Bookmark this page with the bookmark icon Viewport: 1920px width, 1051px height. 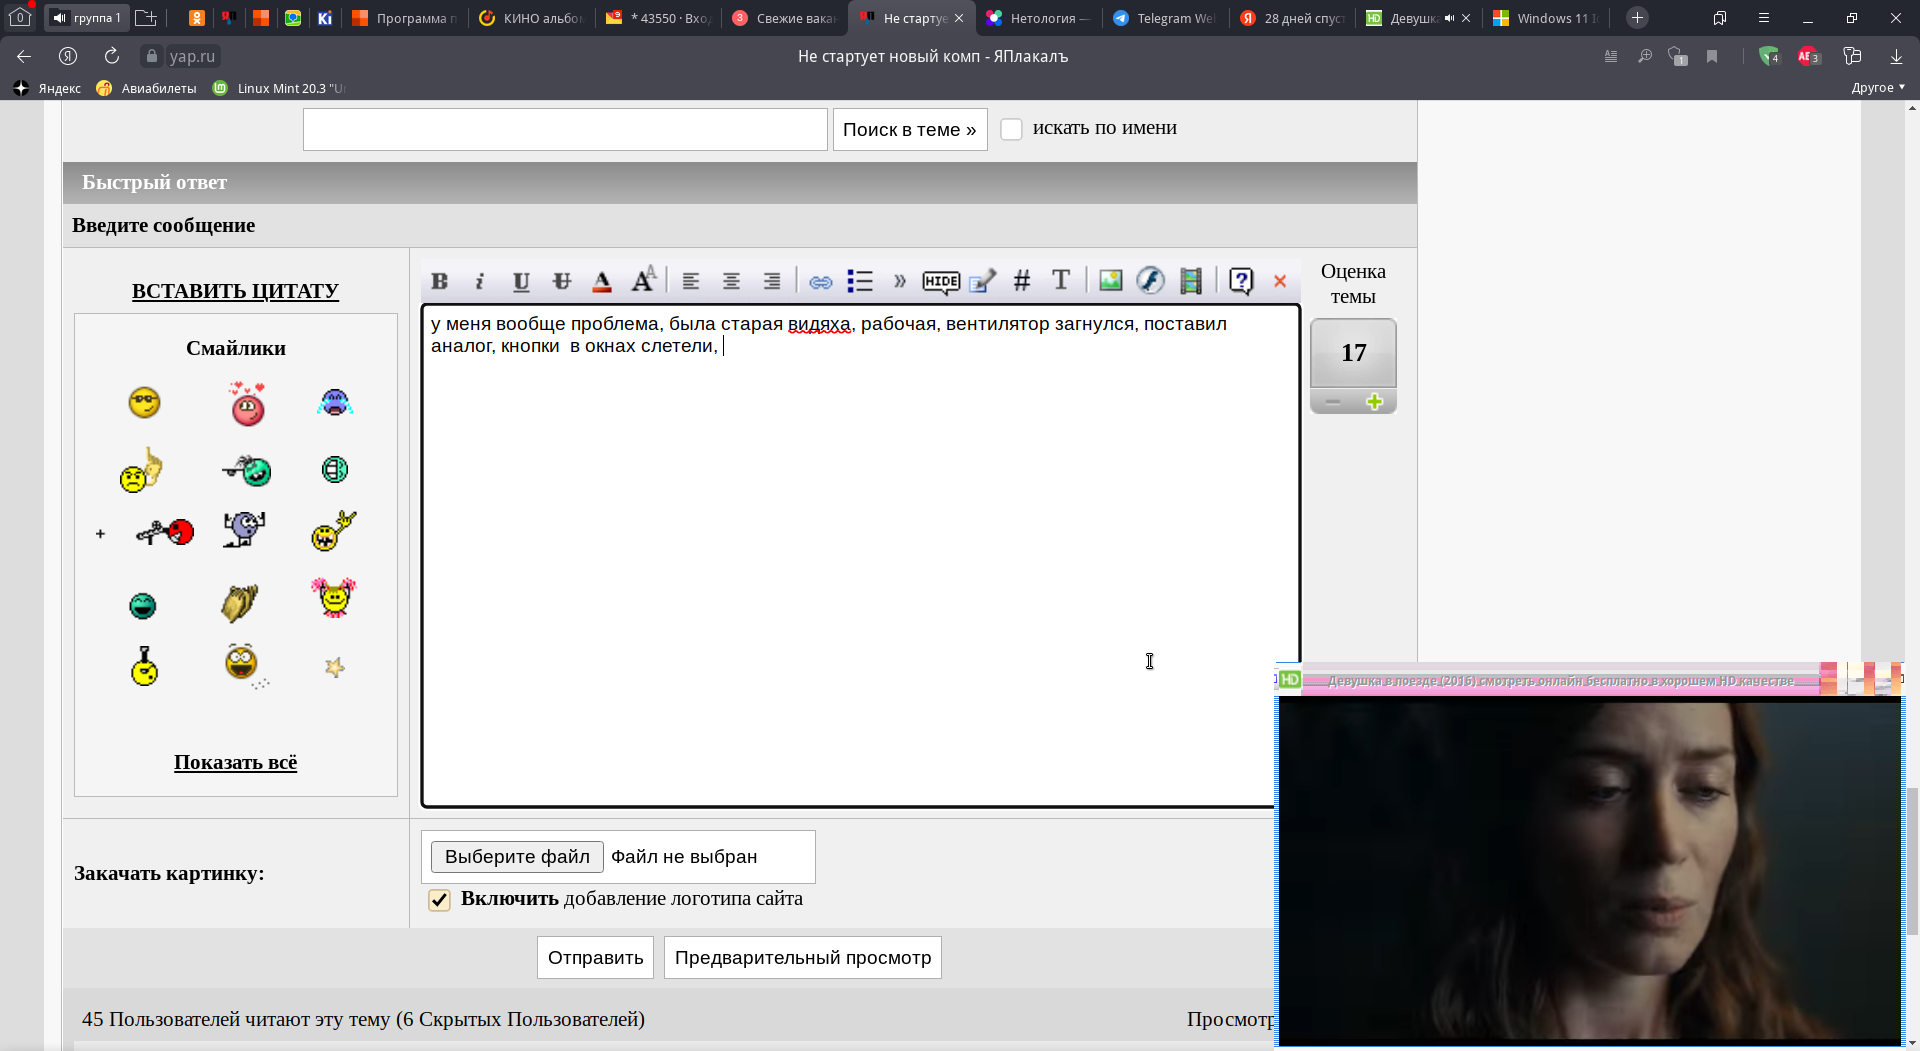1712,56
